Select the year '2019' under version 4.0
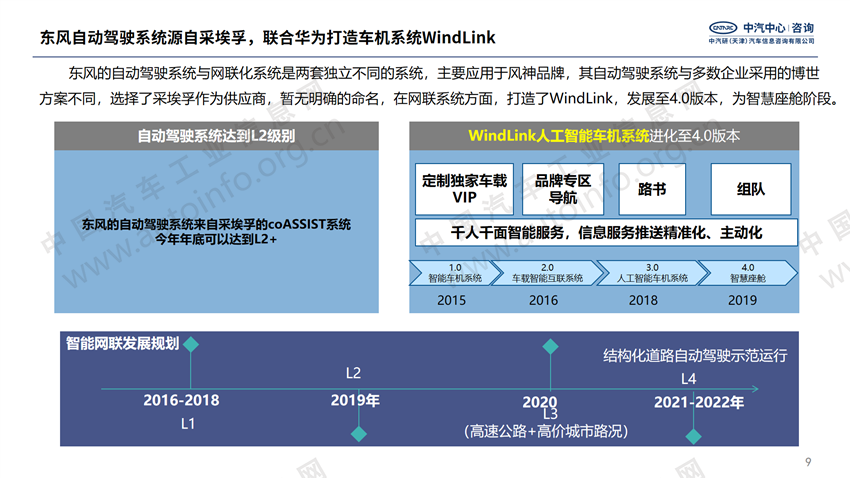850x478 pixels. point(742,300)
